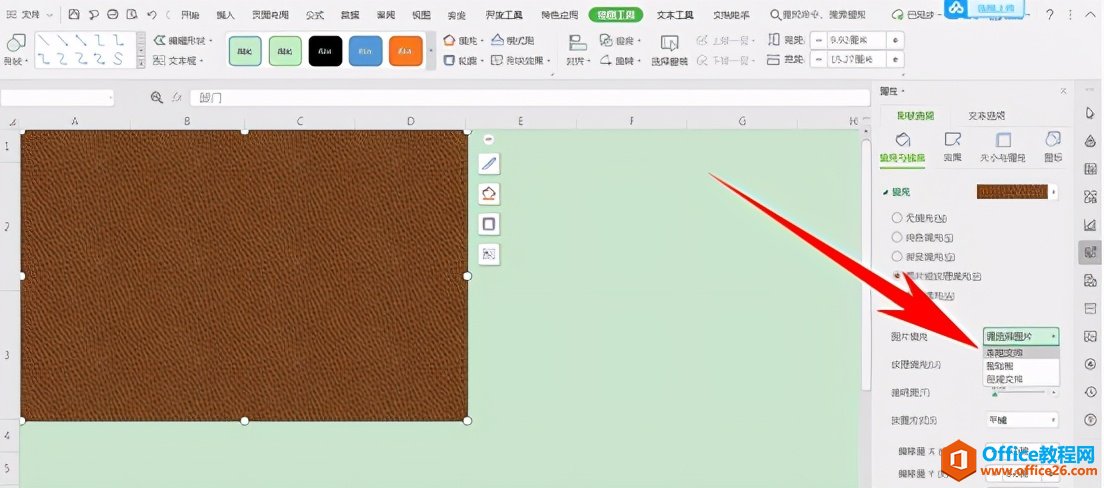Screen dimensions: 1104x488
Task: Open the Selection Pane from the ribbon
Action: [669, 49]
